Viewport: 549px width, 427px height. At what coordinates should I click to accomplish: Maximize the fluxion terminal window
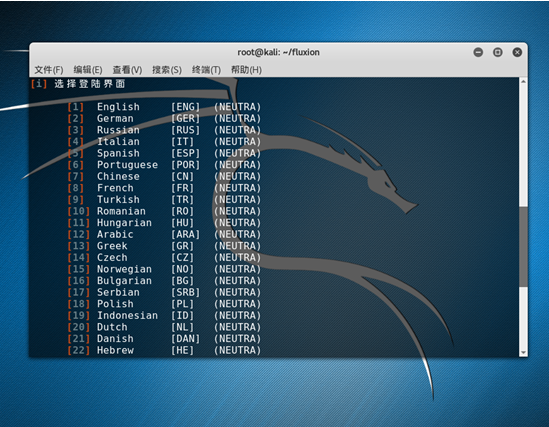498,52
